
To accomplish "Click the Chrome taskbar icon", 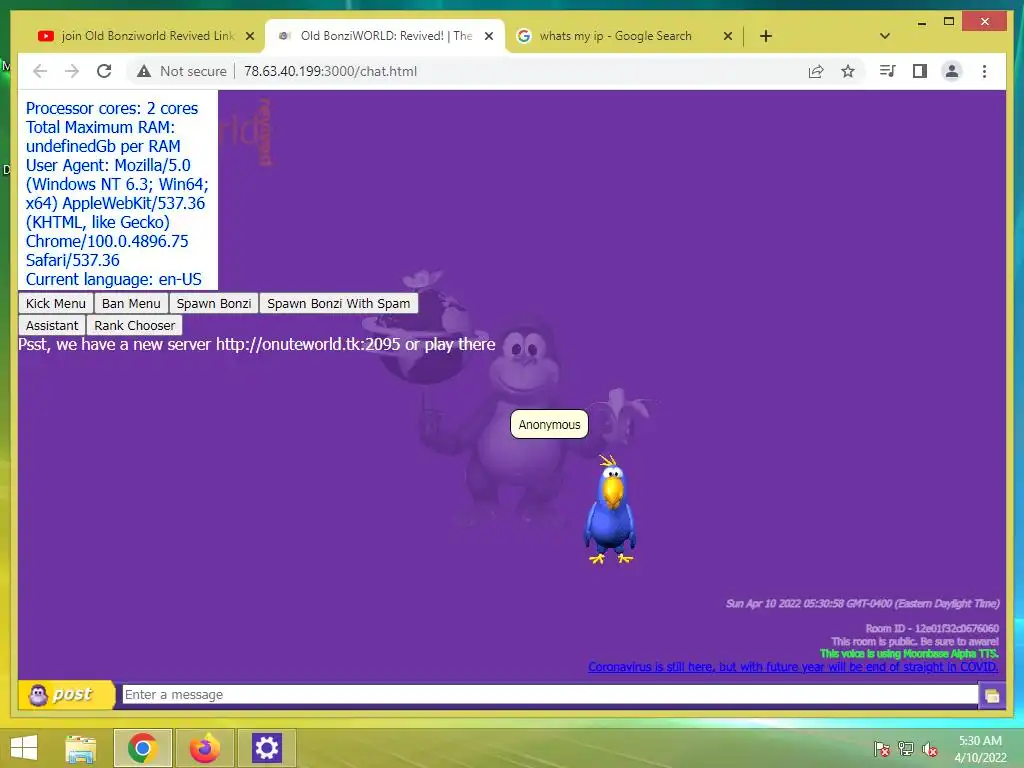I will pos(142,748).
